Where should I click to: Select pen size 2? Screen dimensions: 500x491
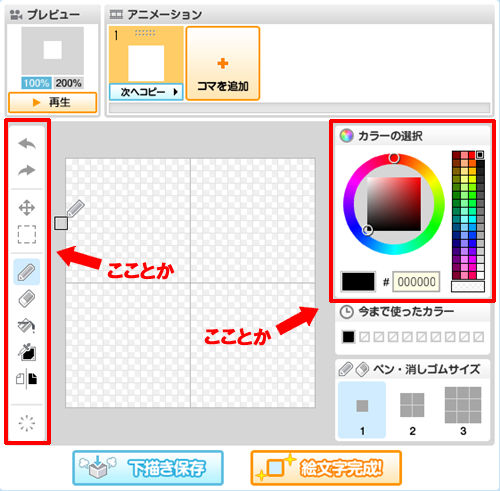(412, 410)
